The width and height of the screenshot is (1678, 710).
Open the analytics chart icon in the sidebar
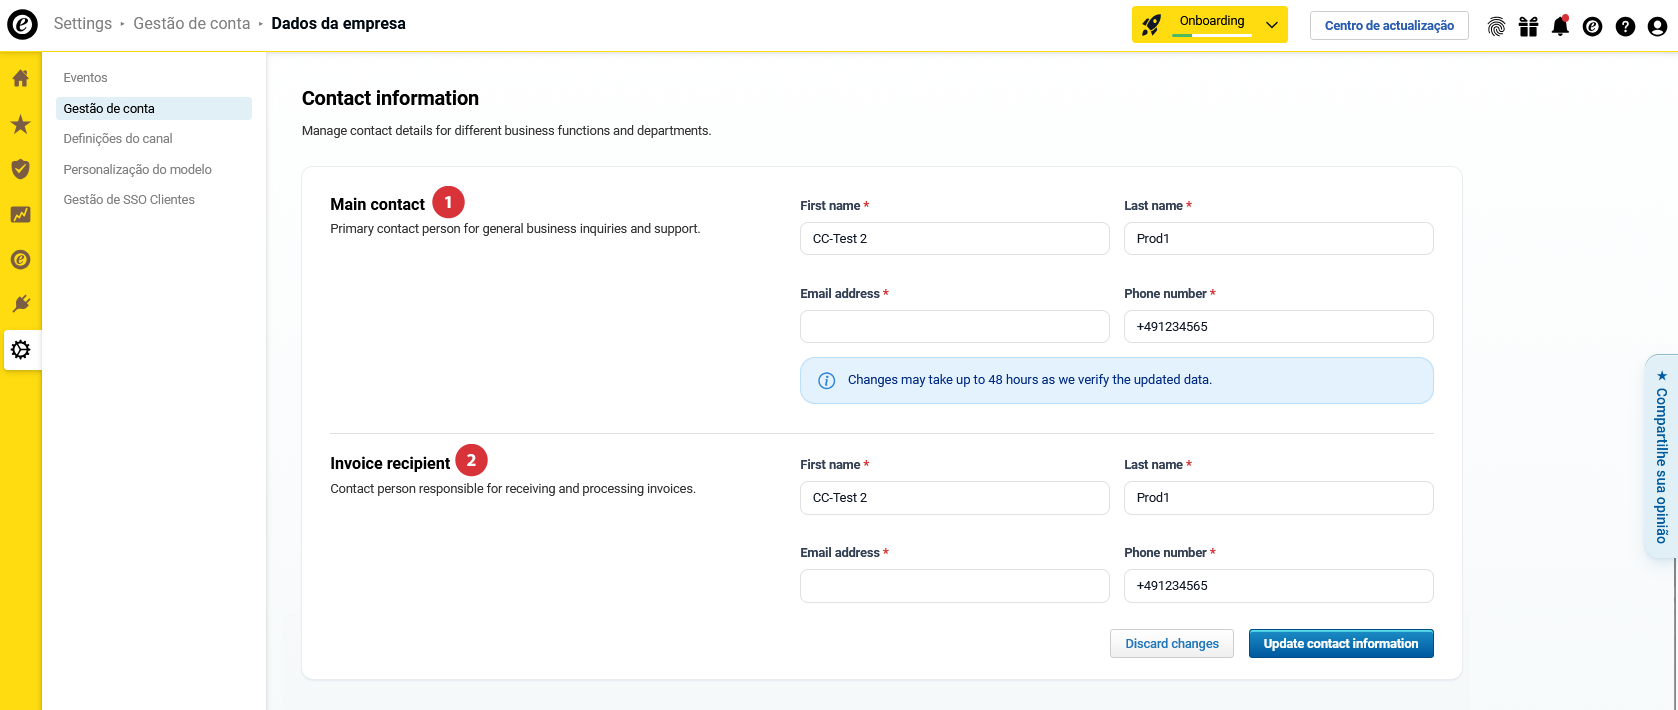point(20,214)
